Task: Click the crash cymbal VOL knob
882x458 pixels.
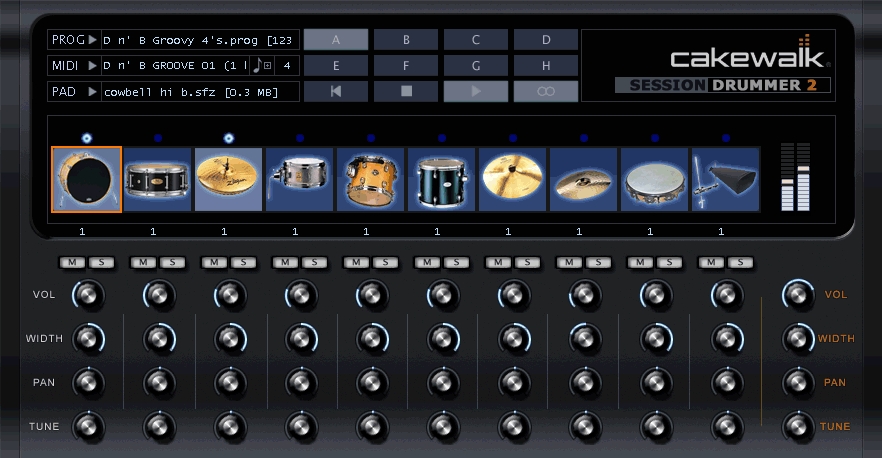Action: pyautogui.click(x=514, y=295)
